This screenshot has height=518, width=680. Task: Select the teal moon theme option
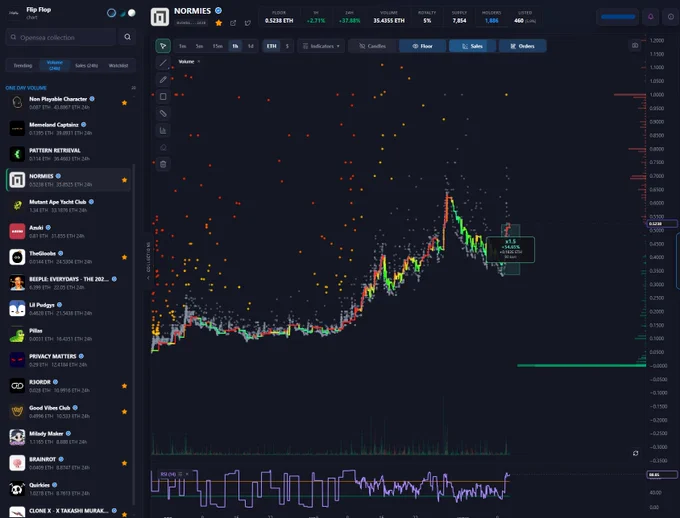pyautogui.click(x=123, y=13)
